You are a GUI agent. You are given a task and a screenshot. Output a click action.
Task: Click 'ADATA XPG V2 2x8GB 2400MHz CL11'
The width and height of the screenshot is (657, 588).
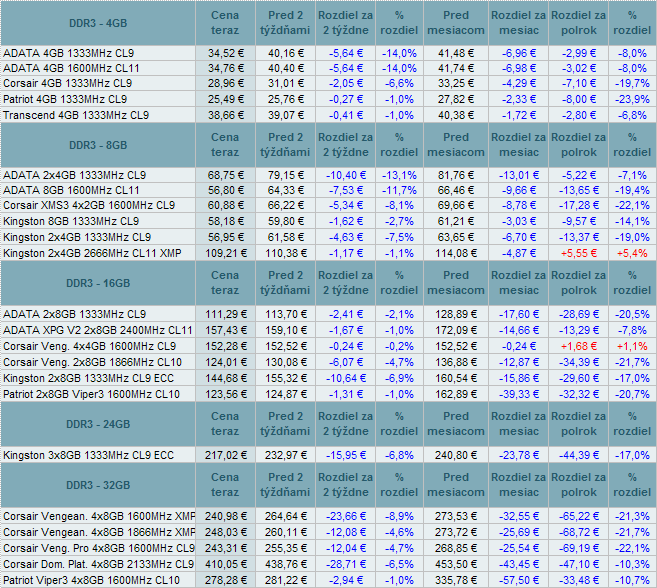tap(98, 330)
